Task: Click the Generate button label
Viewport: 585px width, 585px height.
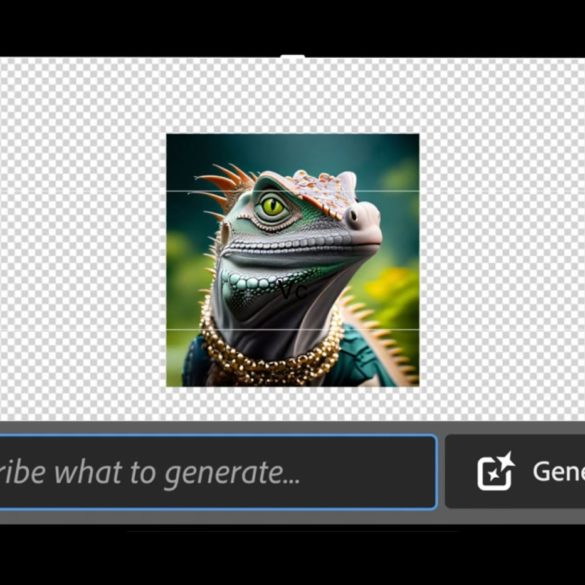Action: click(559, 472)
